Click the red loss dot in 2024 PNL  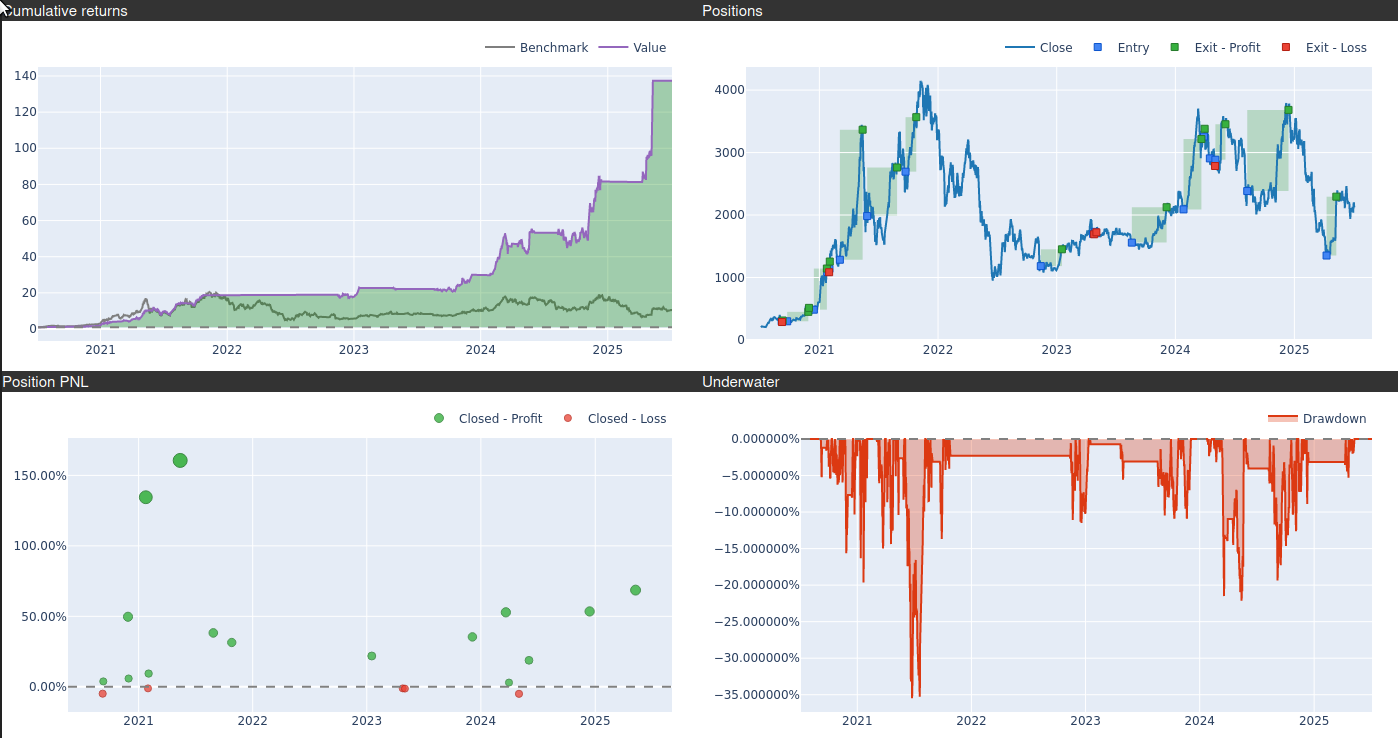518,694
